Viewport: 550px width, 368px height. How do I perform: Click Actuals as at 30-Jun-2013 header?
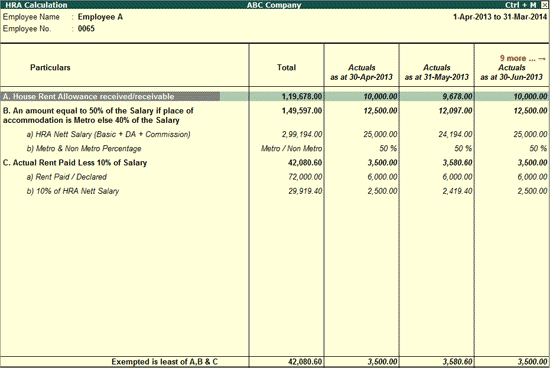pos(512,72)
